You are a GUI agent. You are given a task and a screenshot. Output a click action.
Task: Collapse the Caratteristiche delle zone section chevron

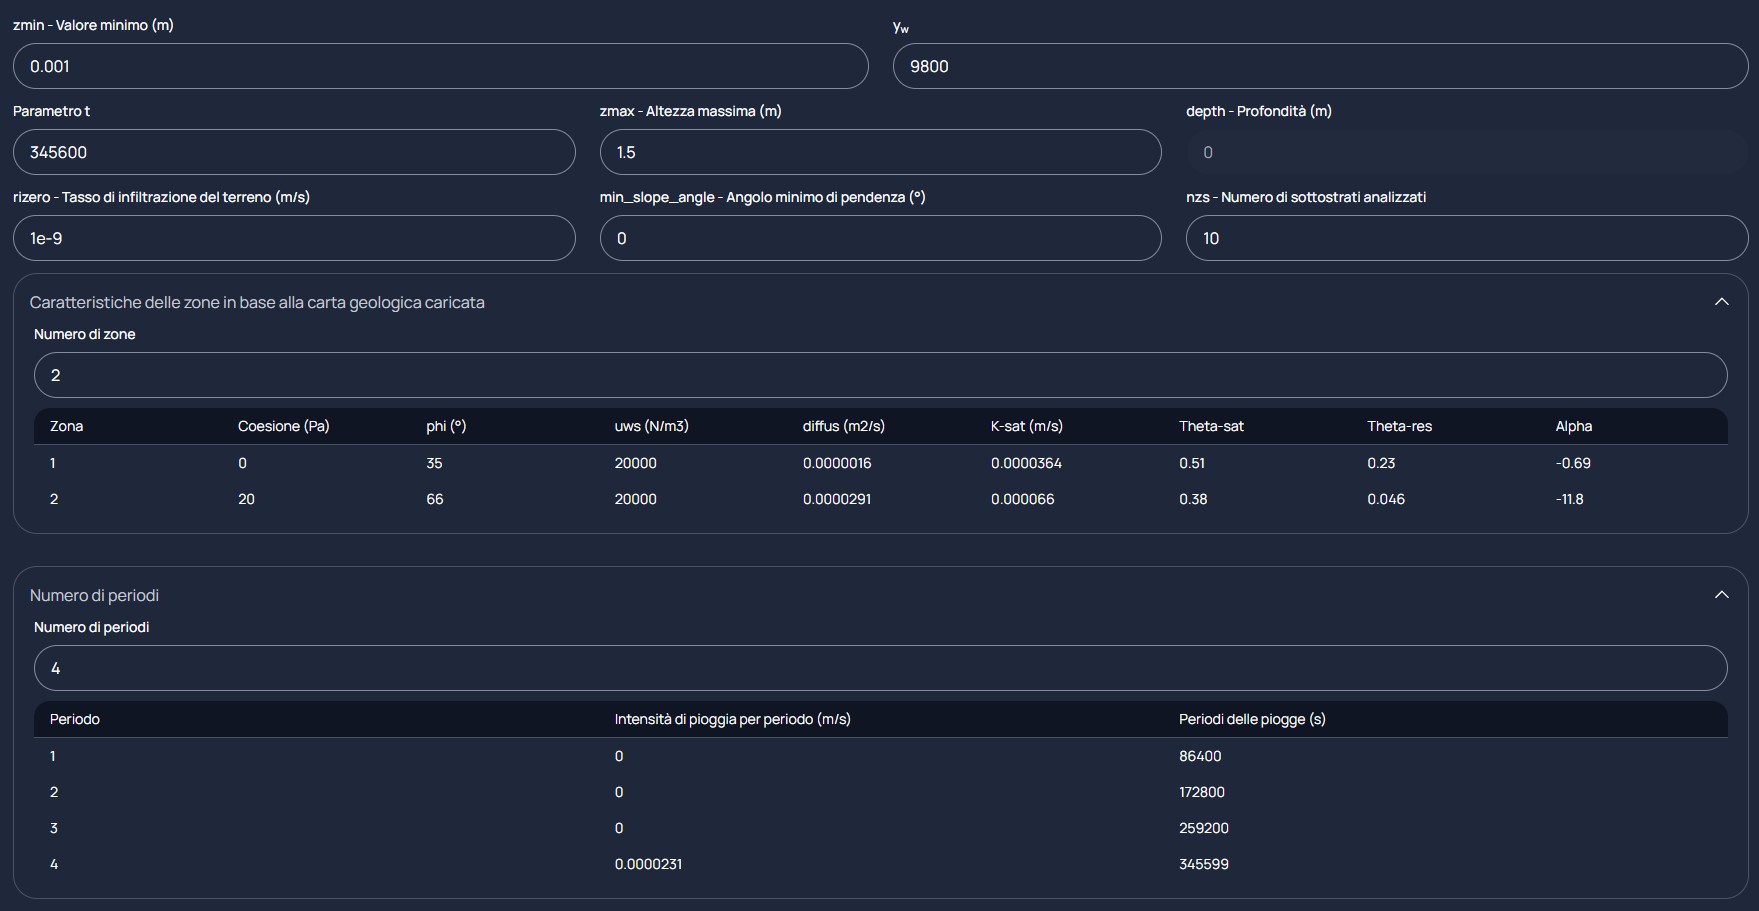point(1721,302)
